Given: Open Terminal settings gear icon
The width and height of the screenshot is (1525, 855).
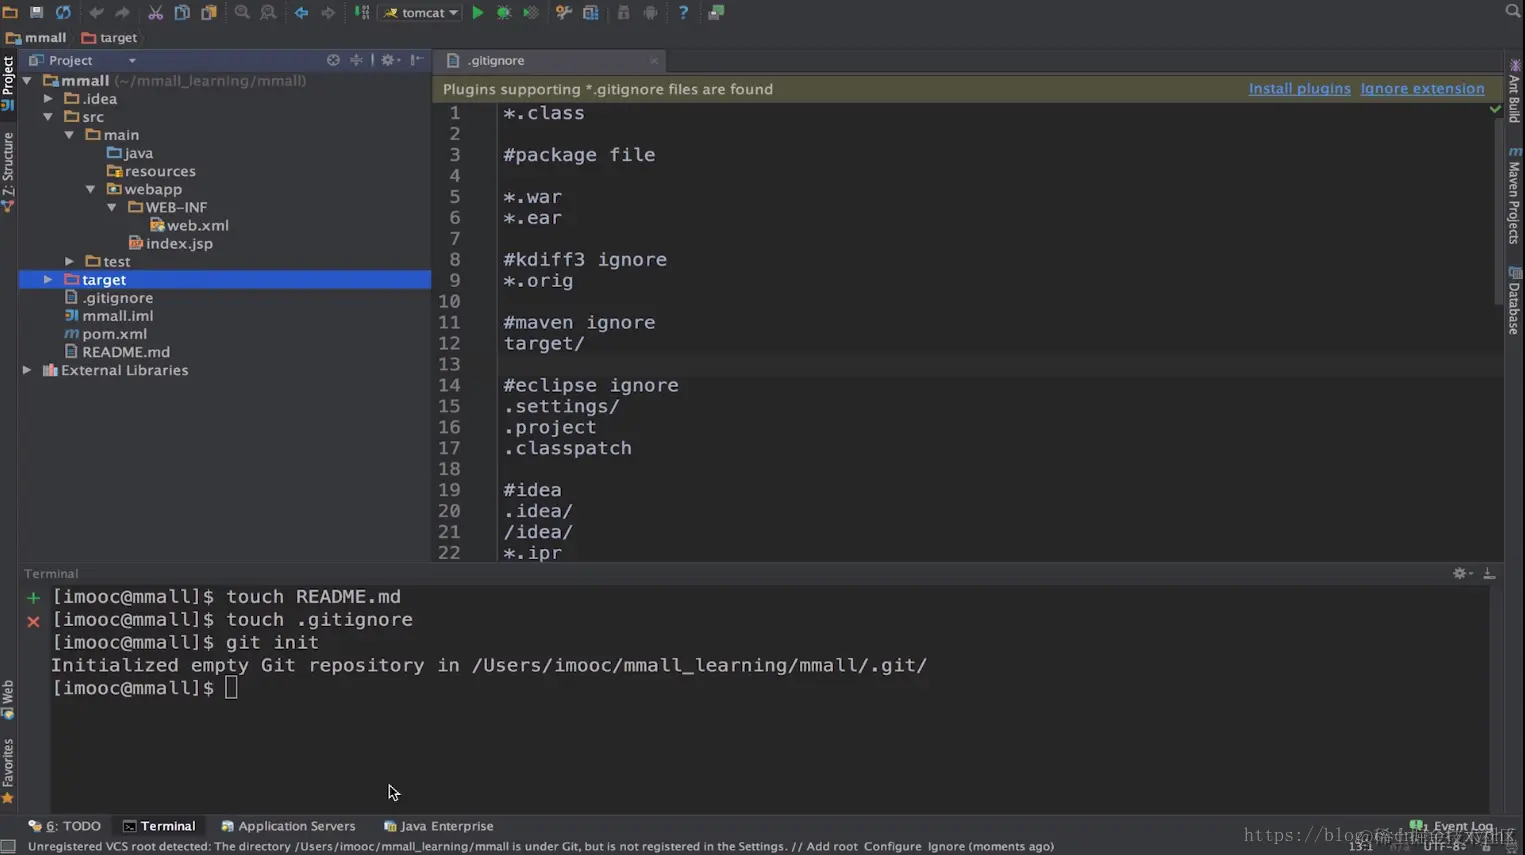Looking at the screenshot, I should (1462, 573).
